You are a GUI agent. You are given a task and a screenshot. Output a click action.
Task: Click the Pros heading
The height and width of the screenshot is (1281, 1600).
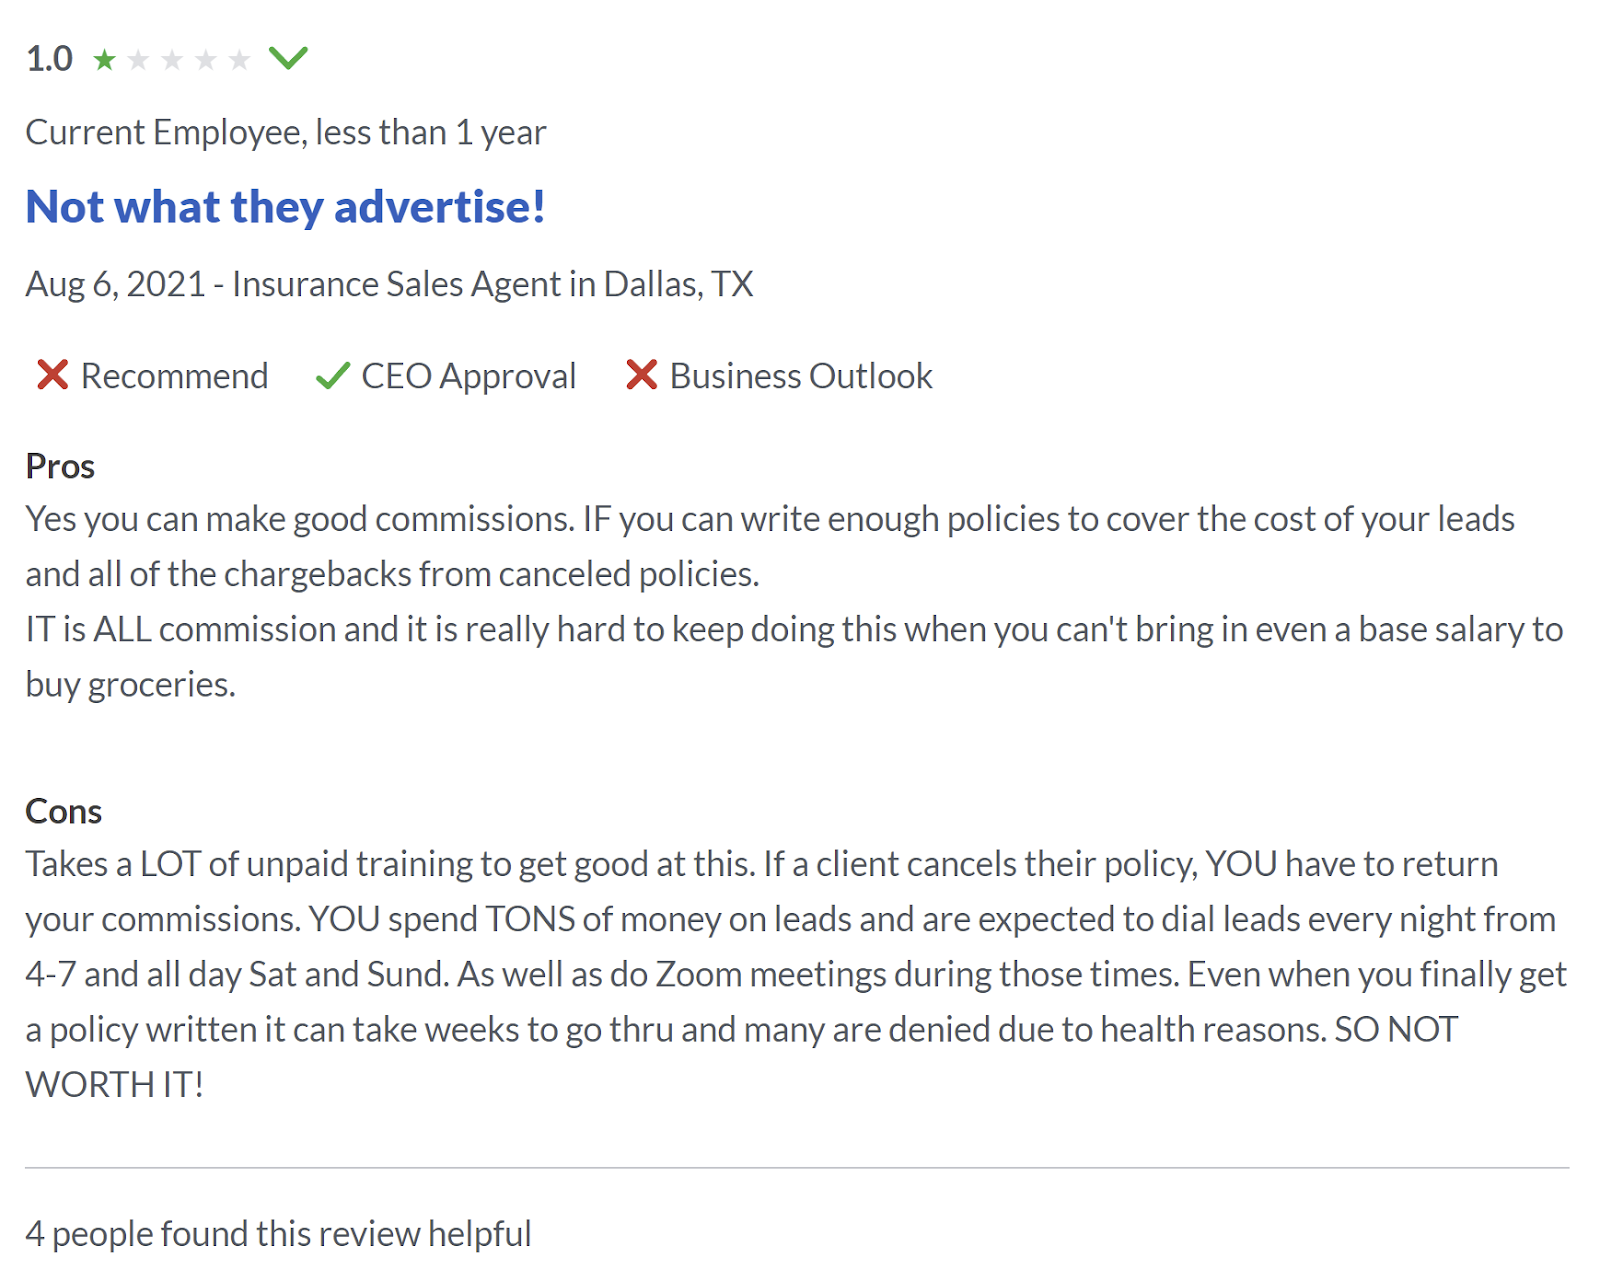[60, 466]
